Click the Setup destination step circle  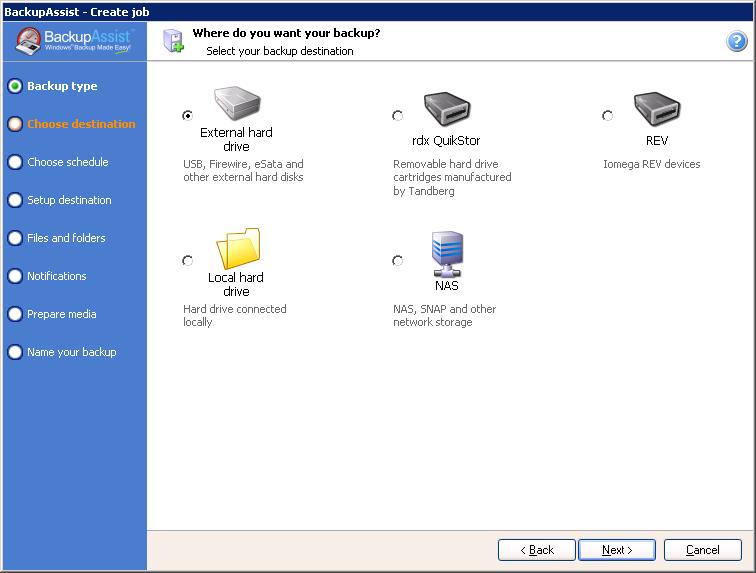15,200
